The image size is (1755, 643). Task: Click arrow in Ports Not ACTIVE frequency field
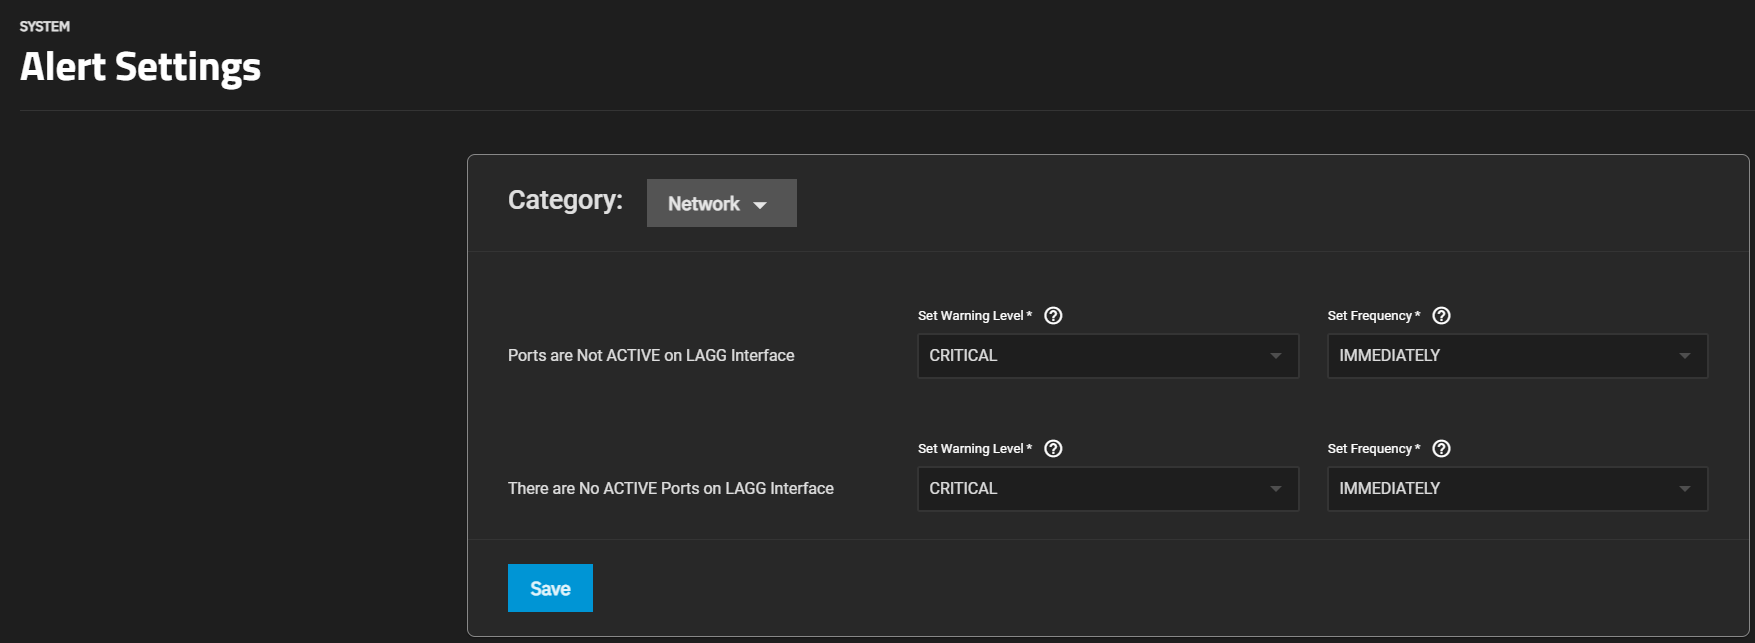click(1684, 356)
